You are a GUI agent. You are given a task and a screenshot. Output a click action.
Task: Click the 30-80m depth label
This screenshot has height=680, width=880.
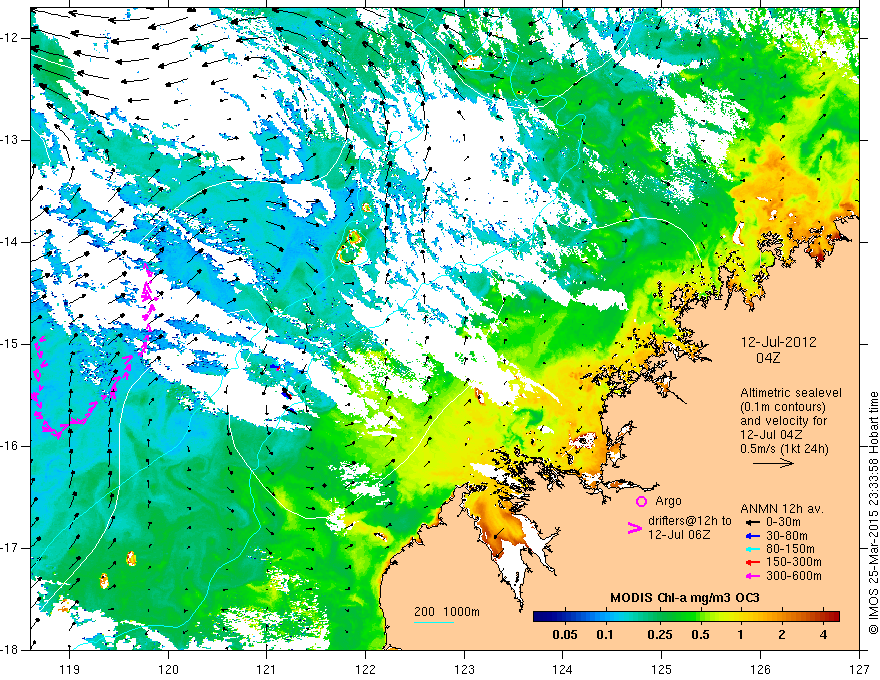click(787, 536)
